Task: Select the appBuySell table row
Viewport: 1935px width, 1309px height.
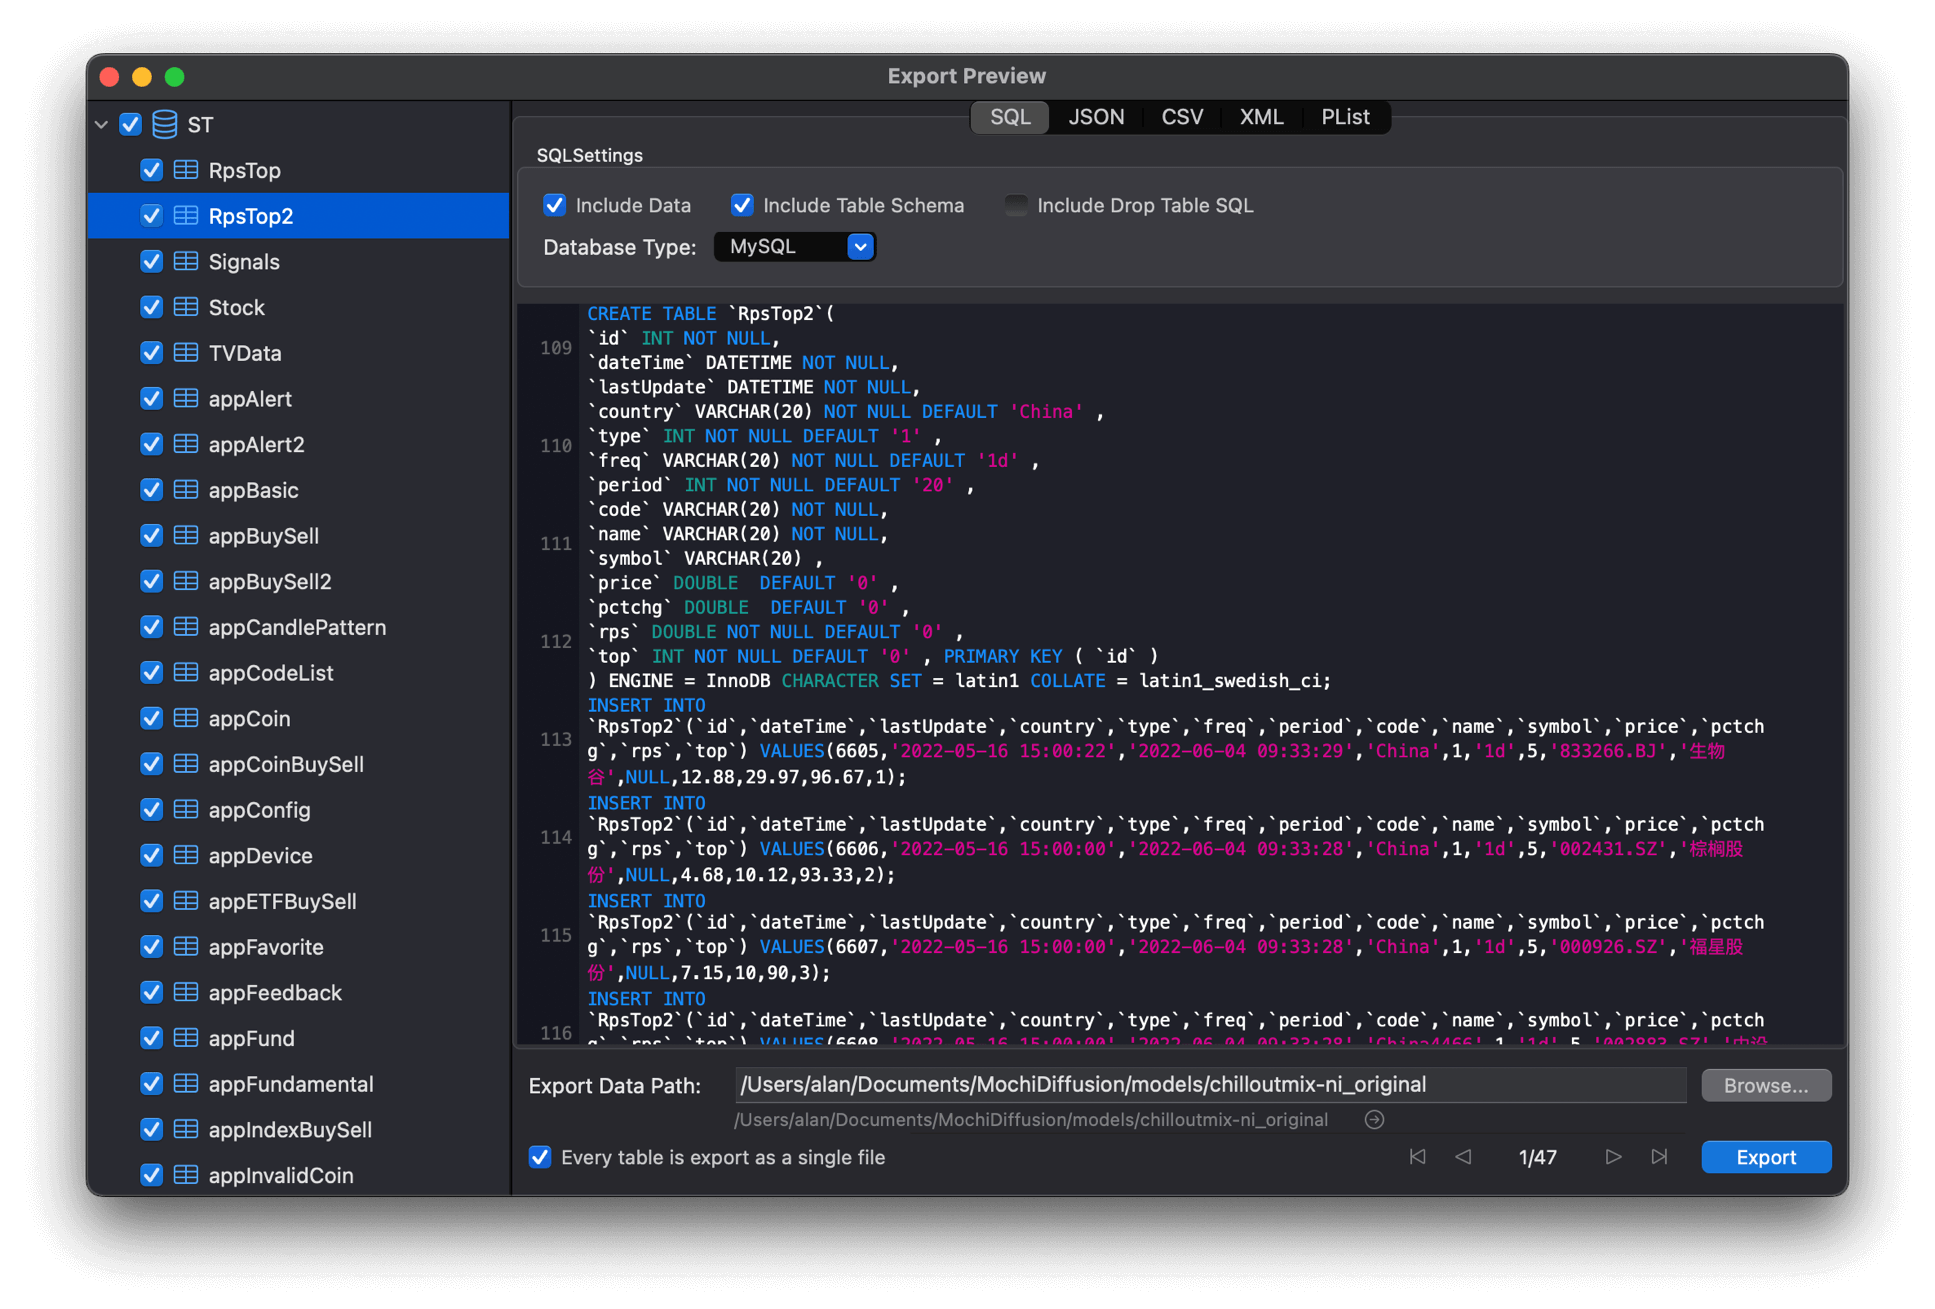Action: pyautogui.click(x=299, y=535)
